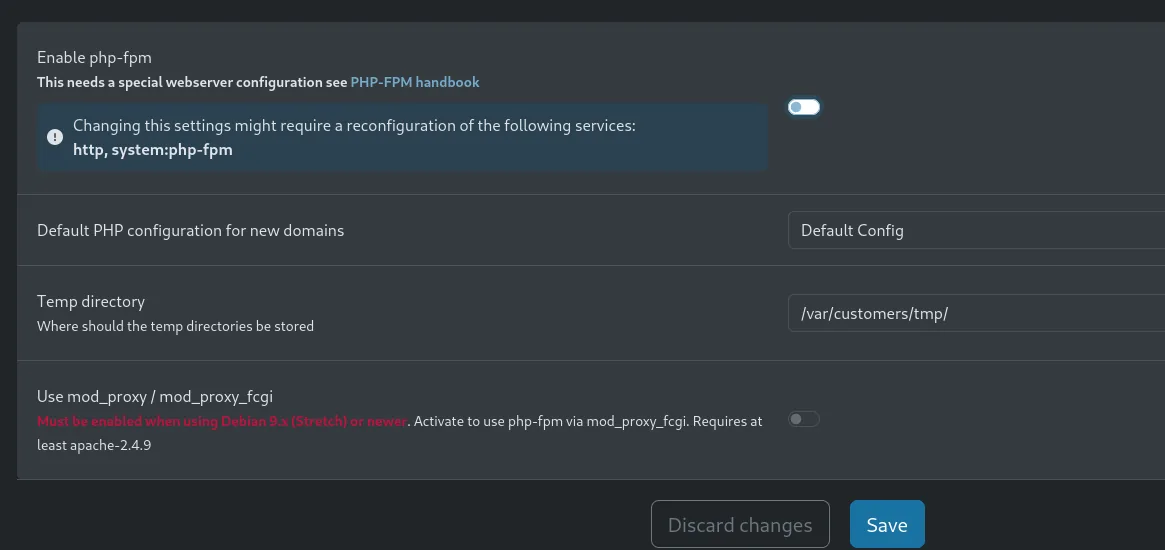Click the Discard changes button

[x=740, y=525]
